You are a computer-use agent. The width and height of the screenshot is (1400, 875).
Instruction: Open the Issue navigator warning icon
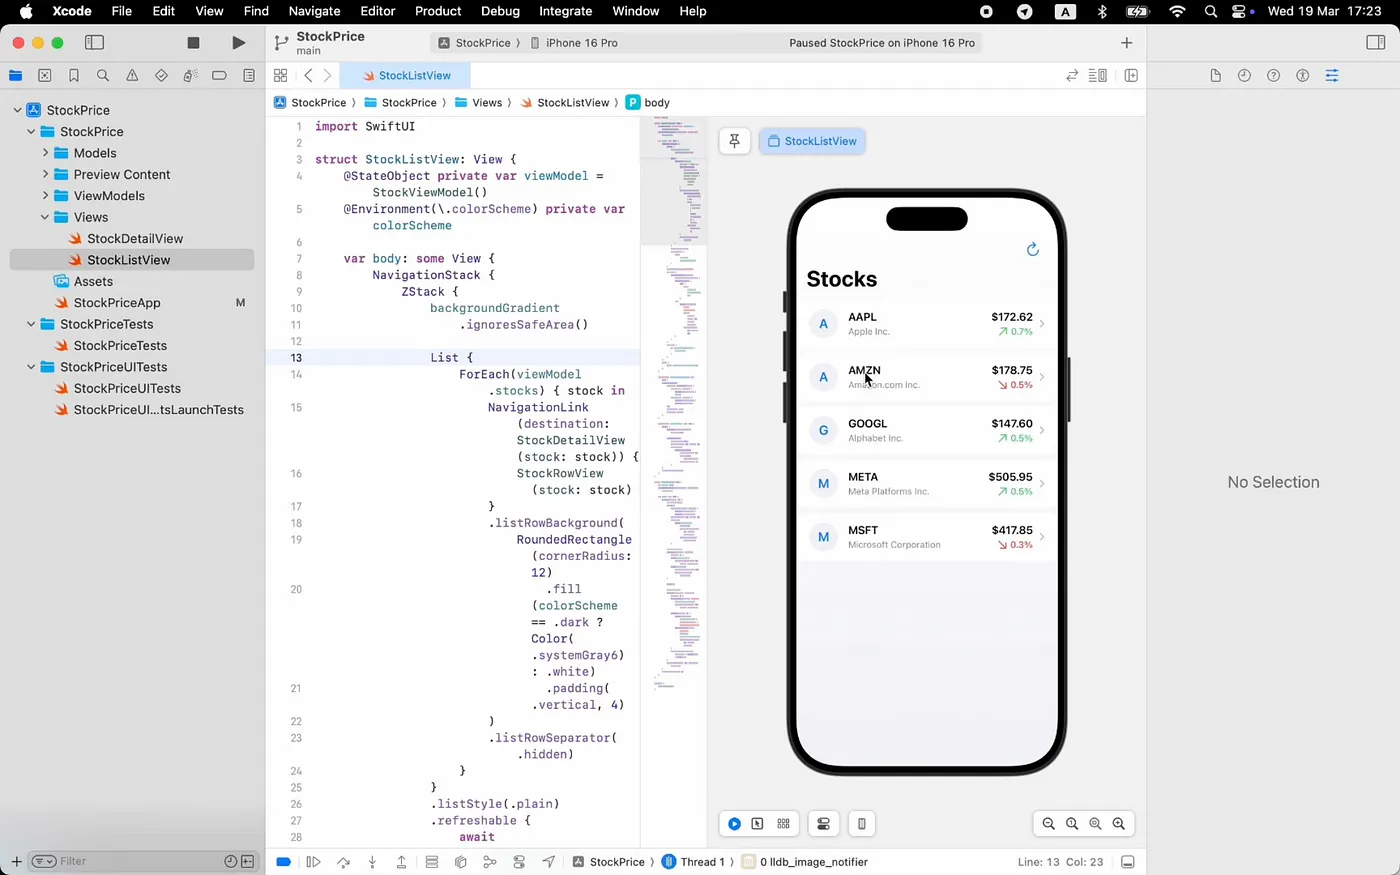[x=132, y=76]
